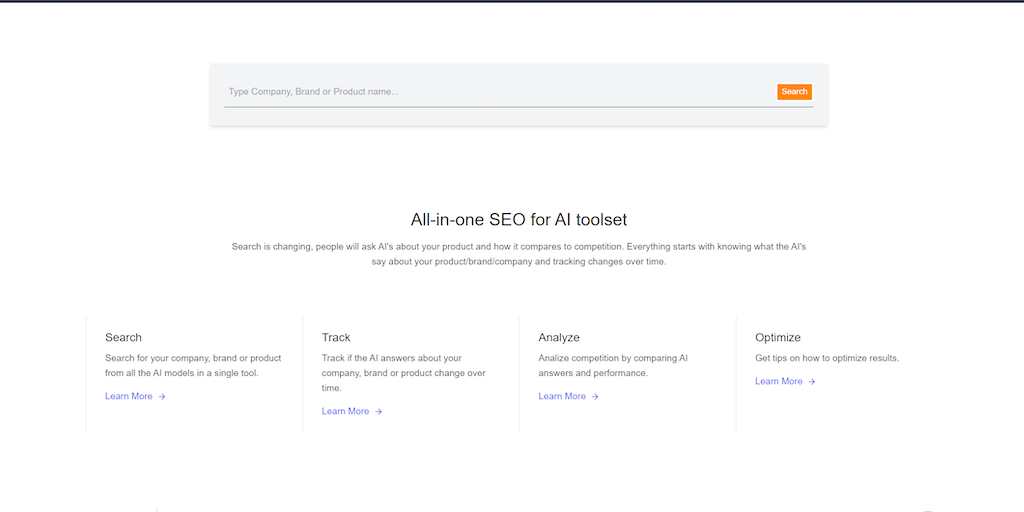
Task: Click the Track card description text
Action: (404, 373)
